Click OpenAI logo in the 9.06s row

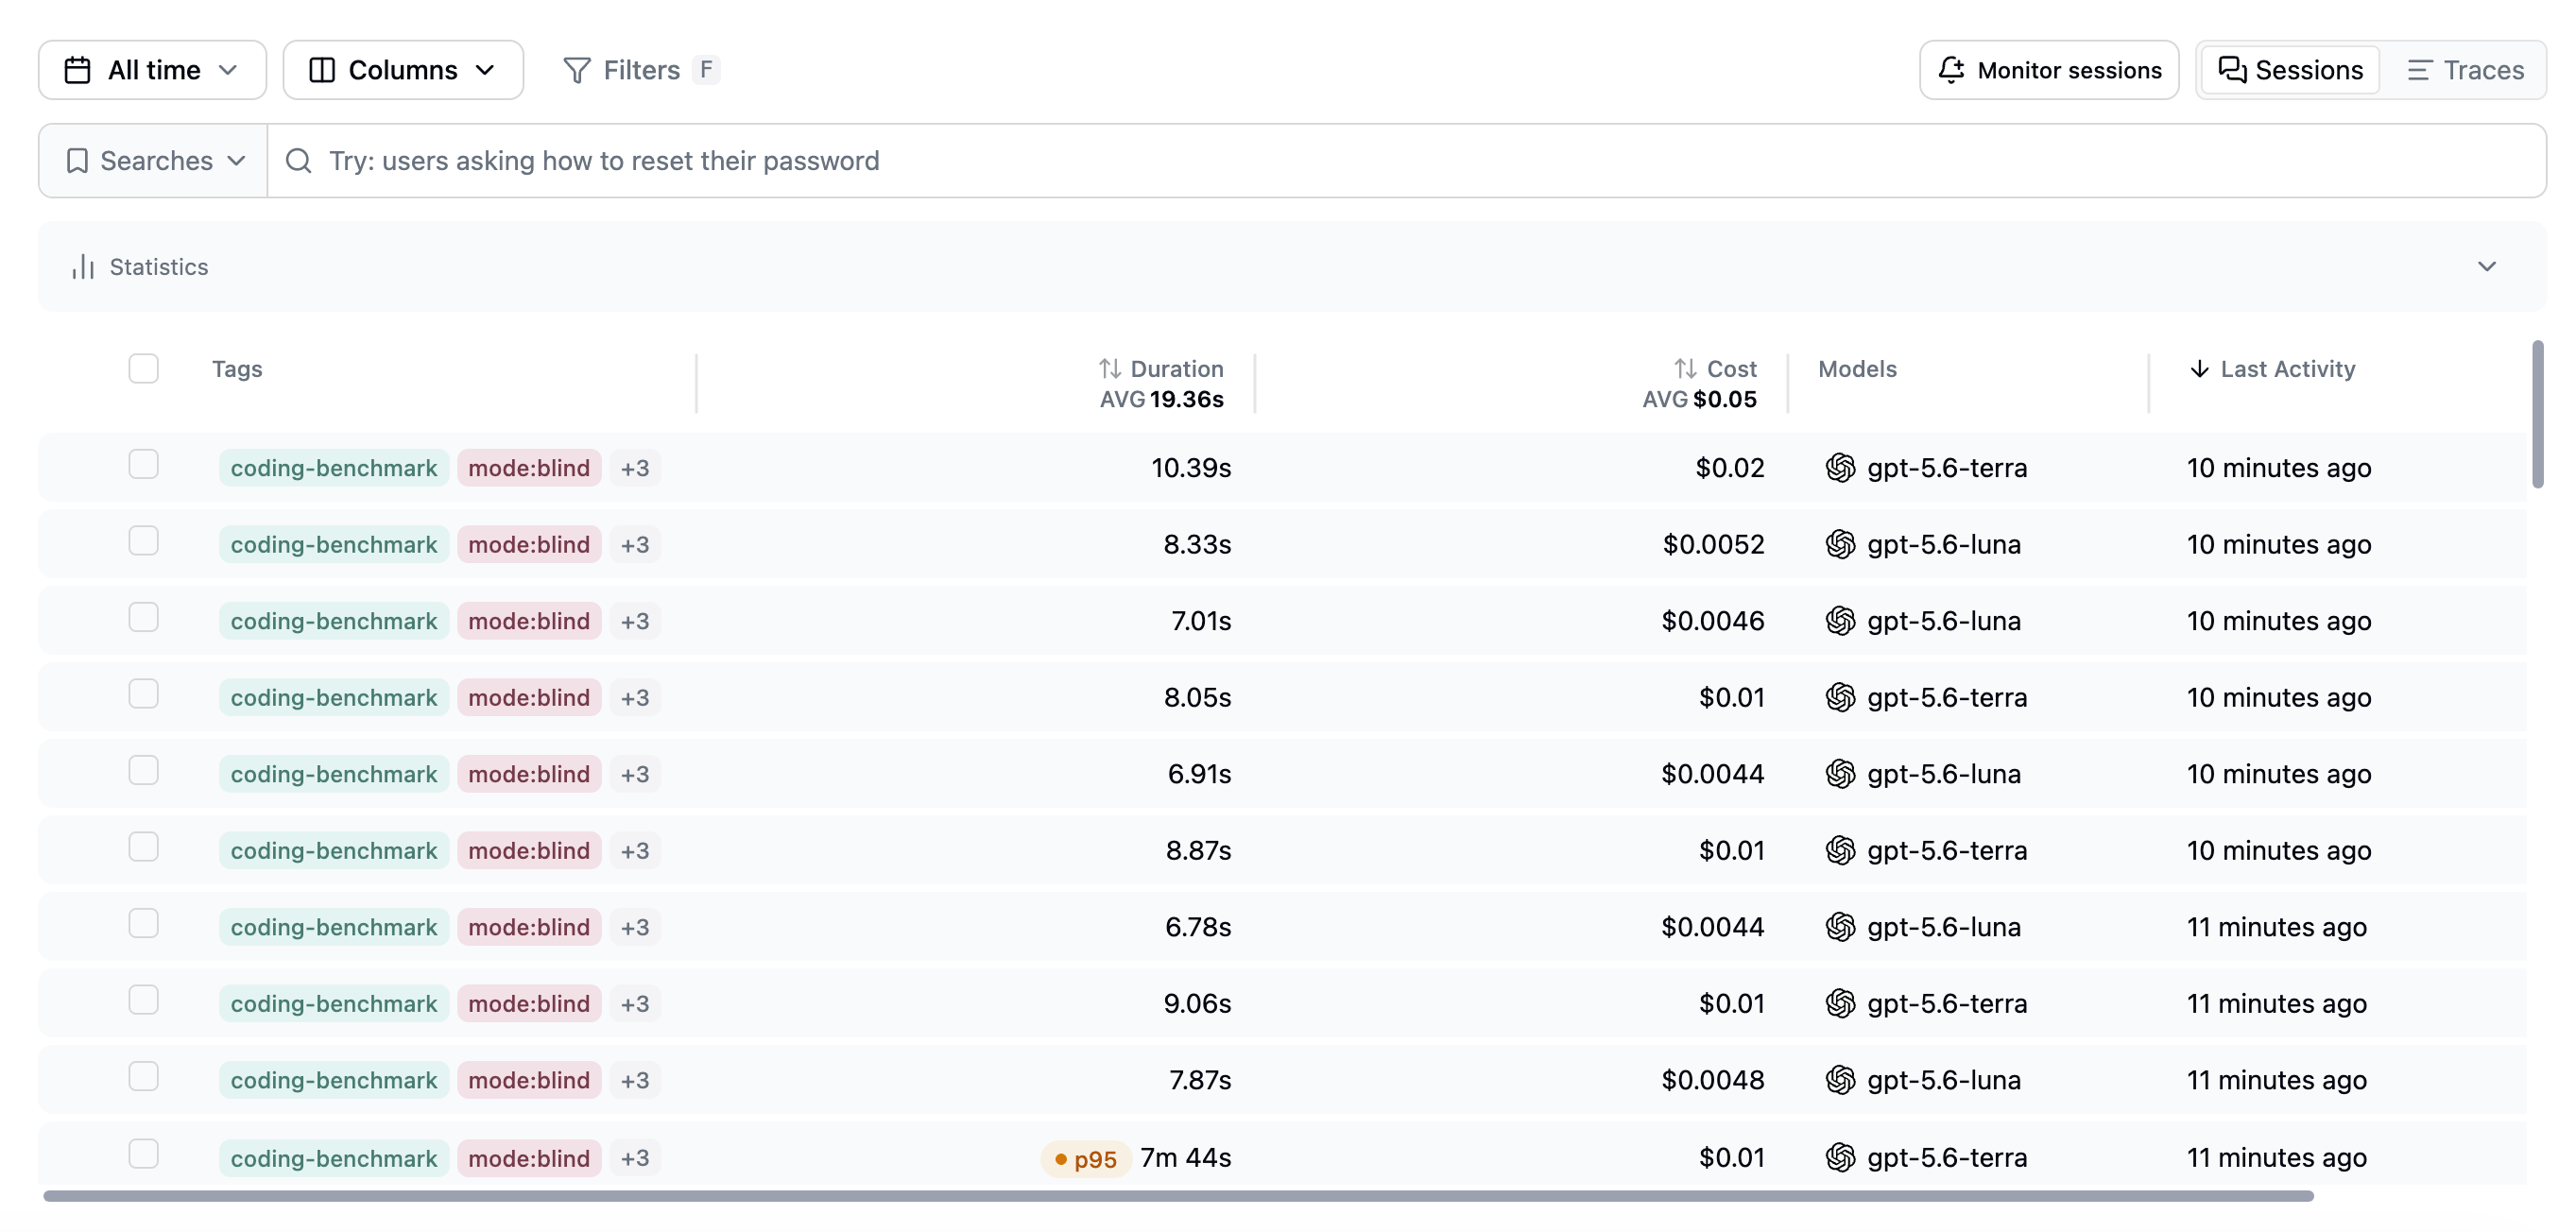[1840, 1003]
